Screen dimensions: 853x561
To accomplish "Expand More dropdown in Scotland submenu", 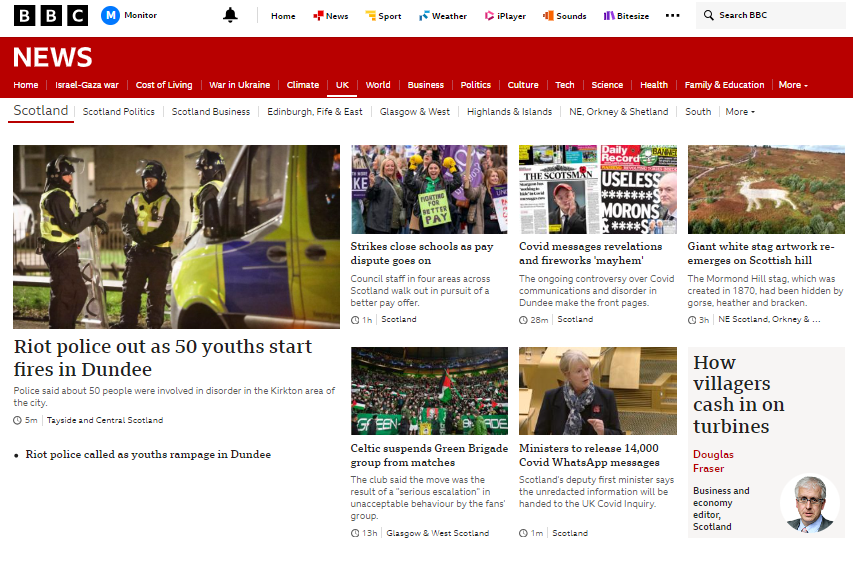I will (x=740, y=112).
